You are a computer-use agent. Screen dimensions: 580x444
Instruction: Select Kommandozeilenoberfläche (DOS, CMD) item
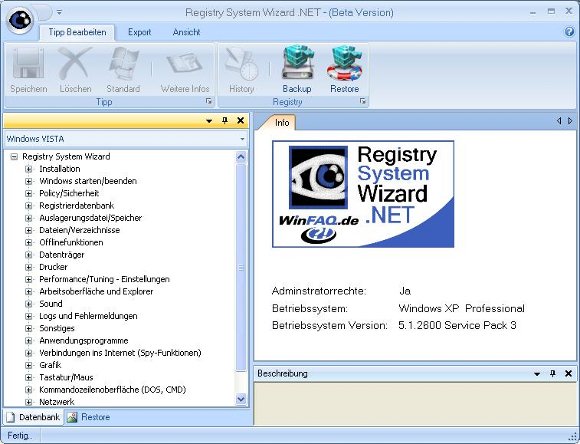(112, 390)
